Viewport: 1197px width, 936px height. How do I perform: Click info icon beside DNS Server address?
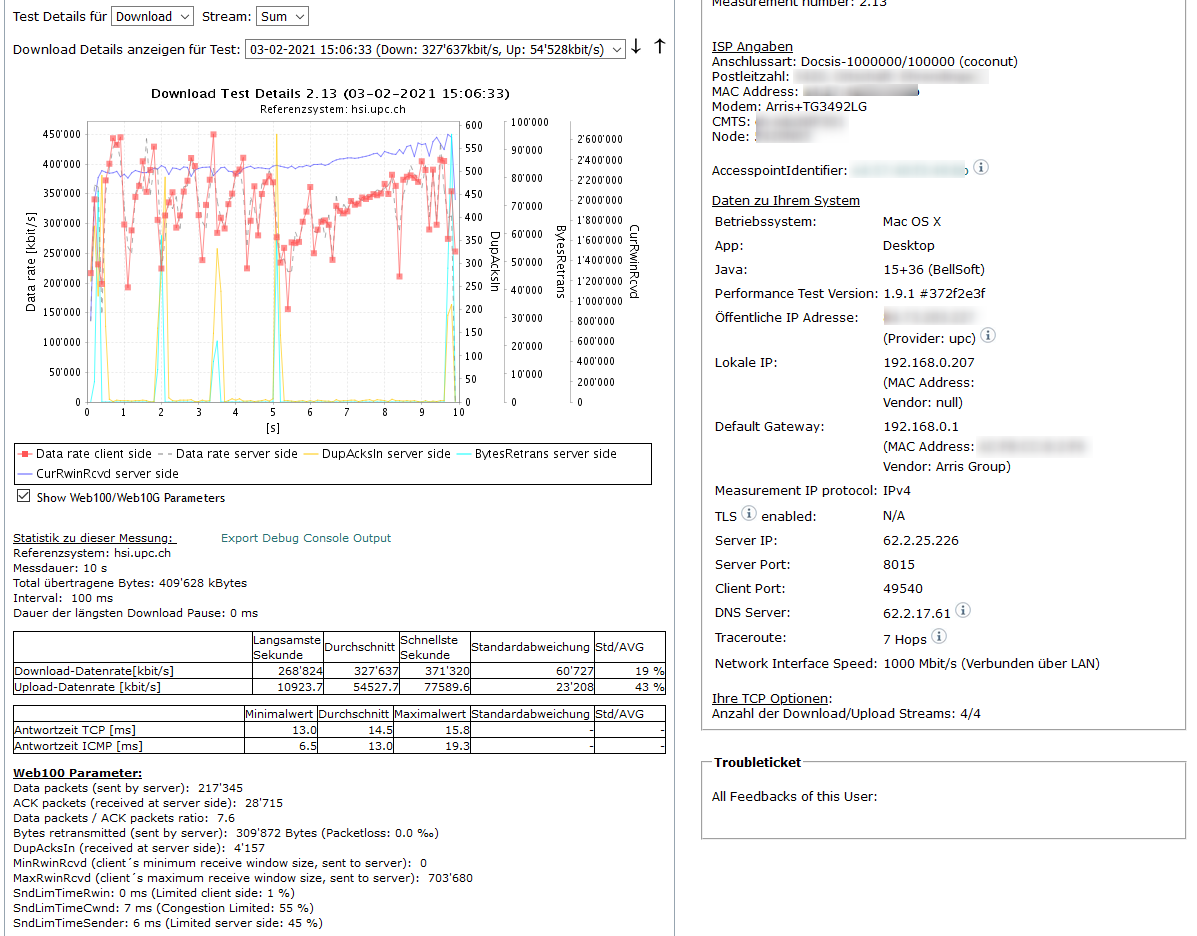pos(962,611)
